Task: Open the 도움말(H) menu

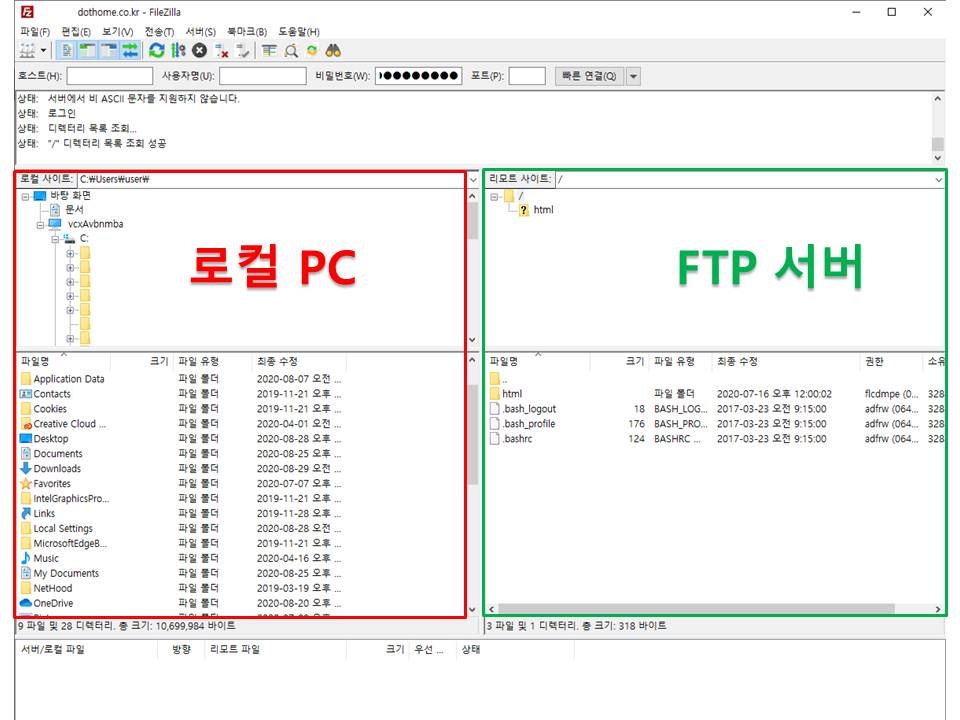Action: pos(299,32)
